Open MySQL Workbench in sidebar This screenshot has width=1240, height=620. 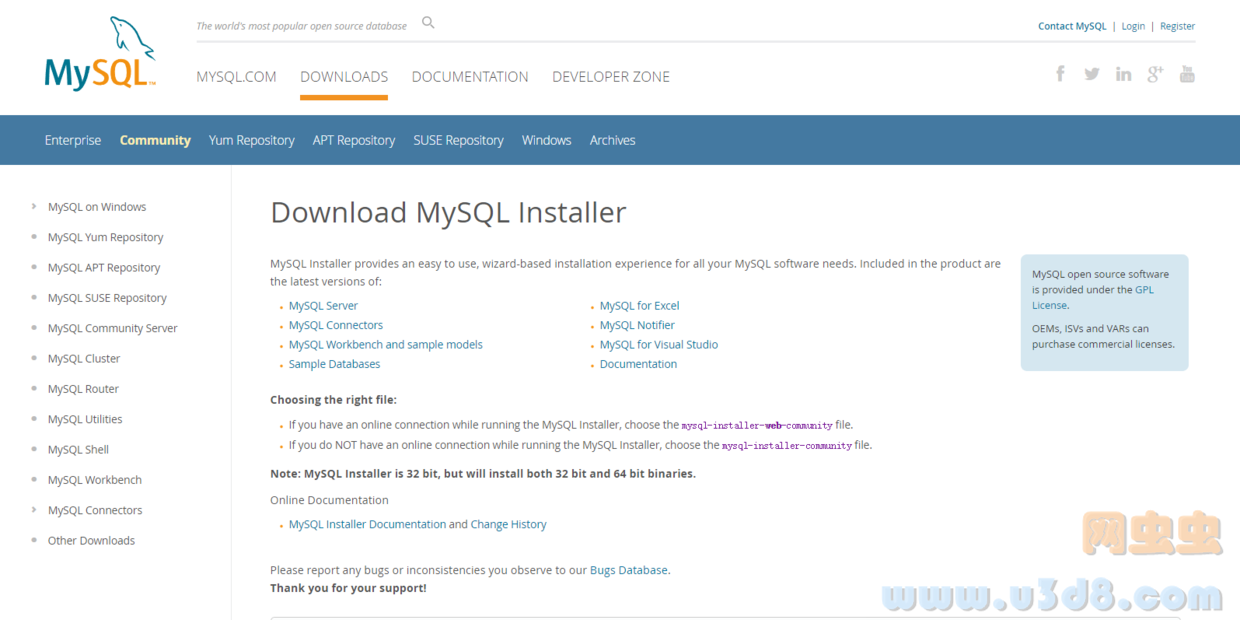pos(95,480)
